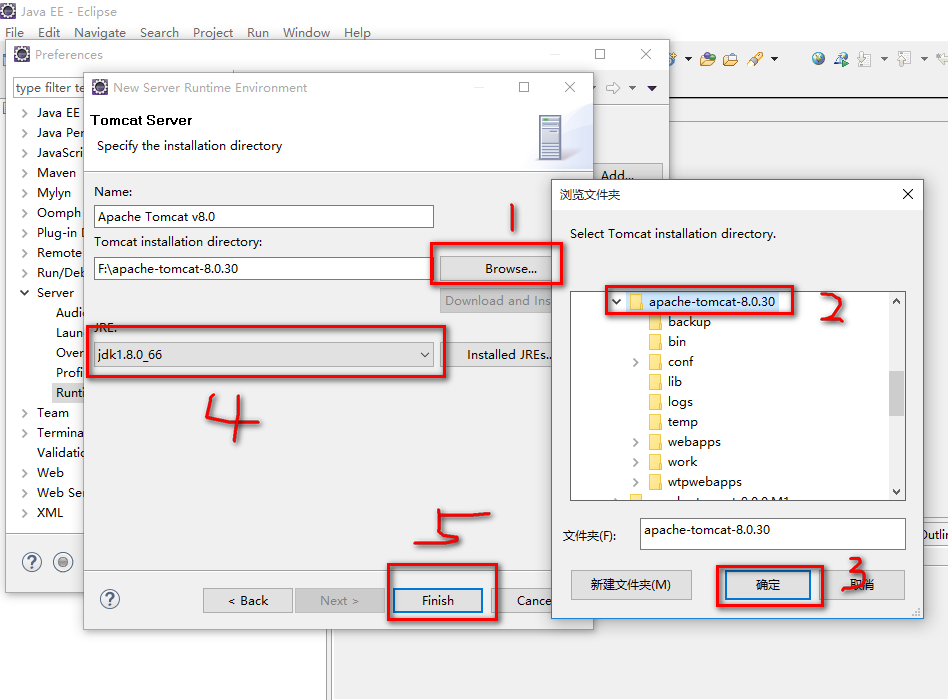
Task: Open the JRE combo box showing jdk1.8.0_66
Action: (264, 354)
